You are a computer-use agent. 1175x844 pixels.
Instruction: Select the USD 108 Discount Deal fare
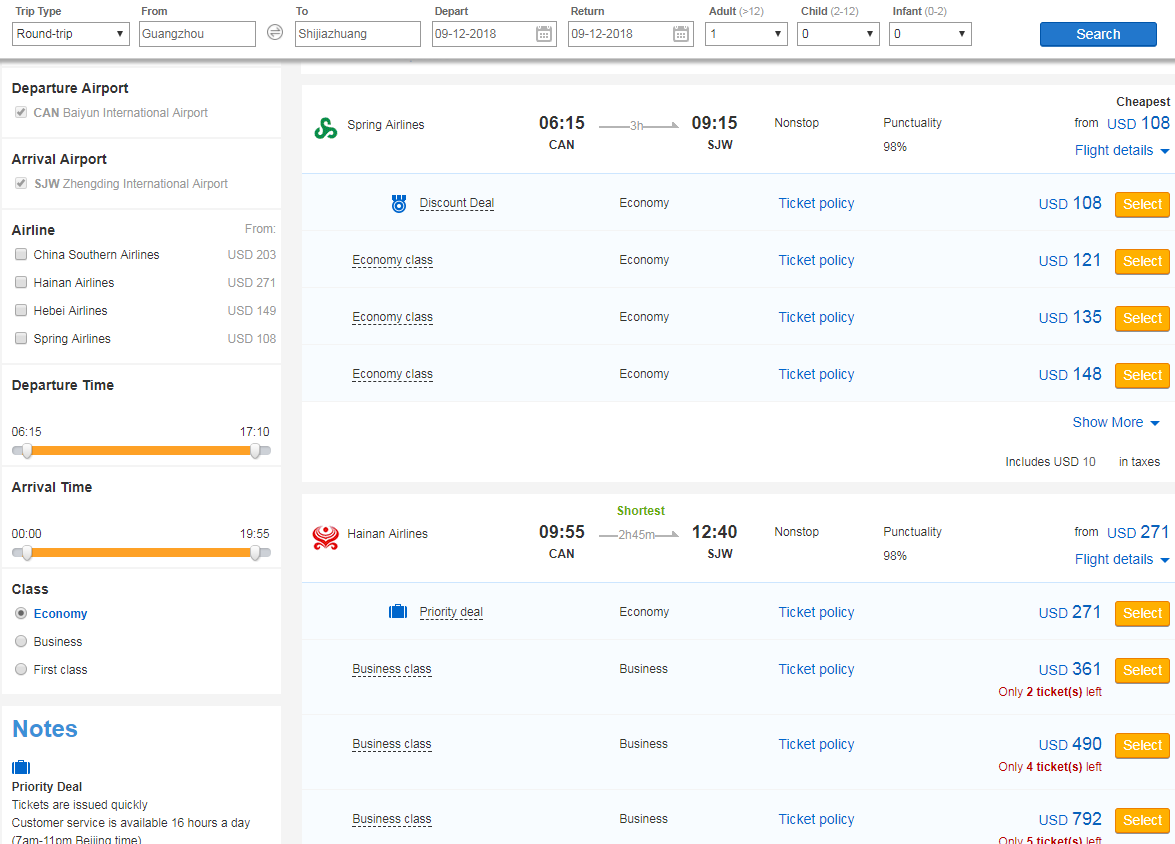(x=1142, y=204)
